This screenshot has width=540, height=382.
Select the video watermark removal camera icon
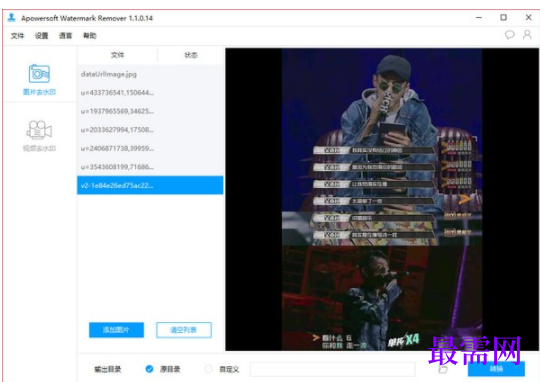39,130
